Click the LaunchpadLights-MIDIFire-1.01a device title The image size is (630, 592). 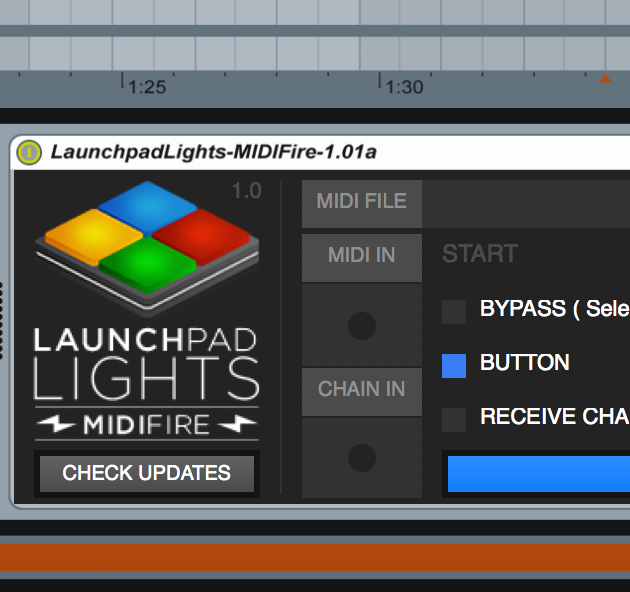[213, 152]
